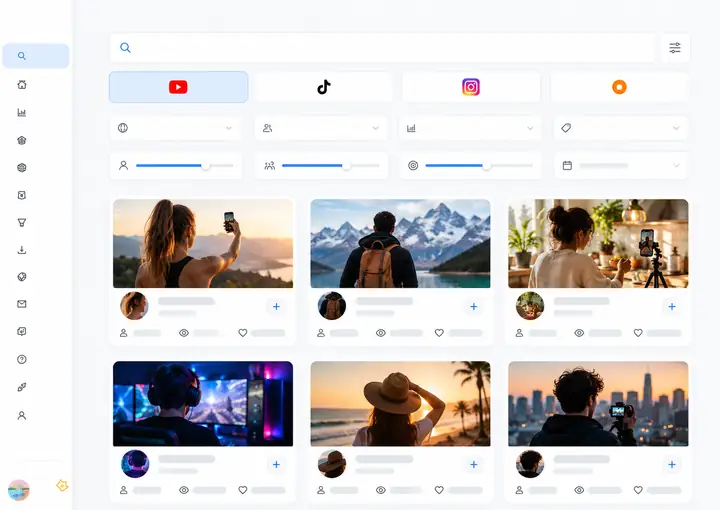Open the rocket icon in the sidebar
Image resolution: width=720 pixels, height=510 pixels.
coord(22,387)
